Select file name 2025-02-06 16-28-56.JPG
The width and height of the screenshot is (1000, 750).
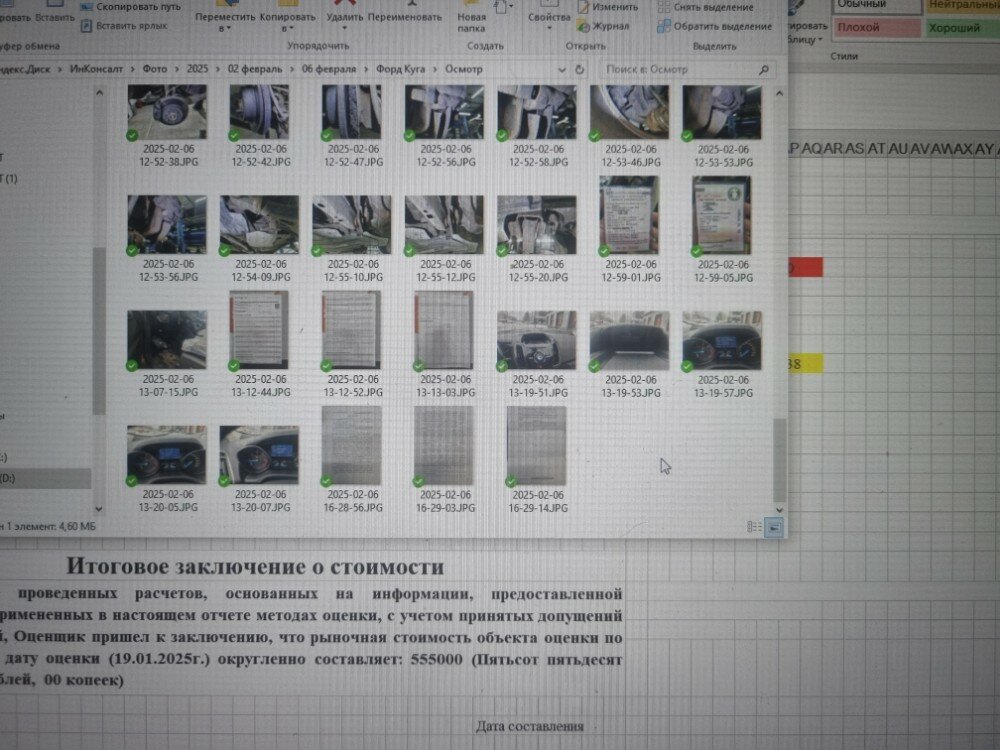(353, 501)
